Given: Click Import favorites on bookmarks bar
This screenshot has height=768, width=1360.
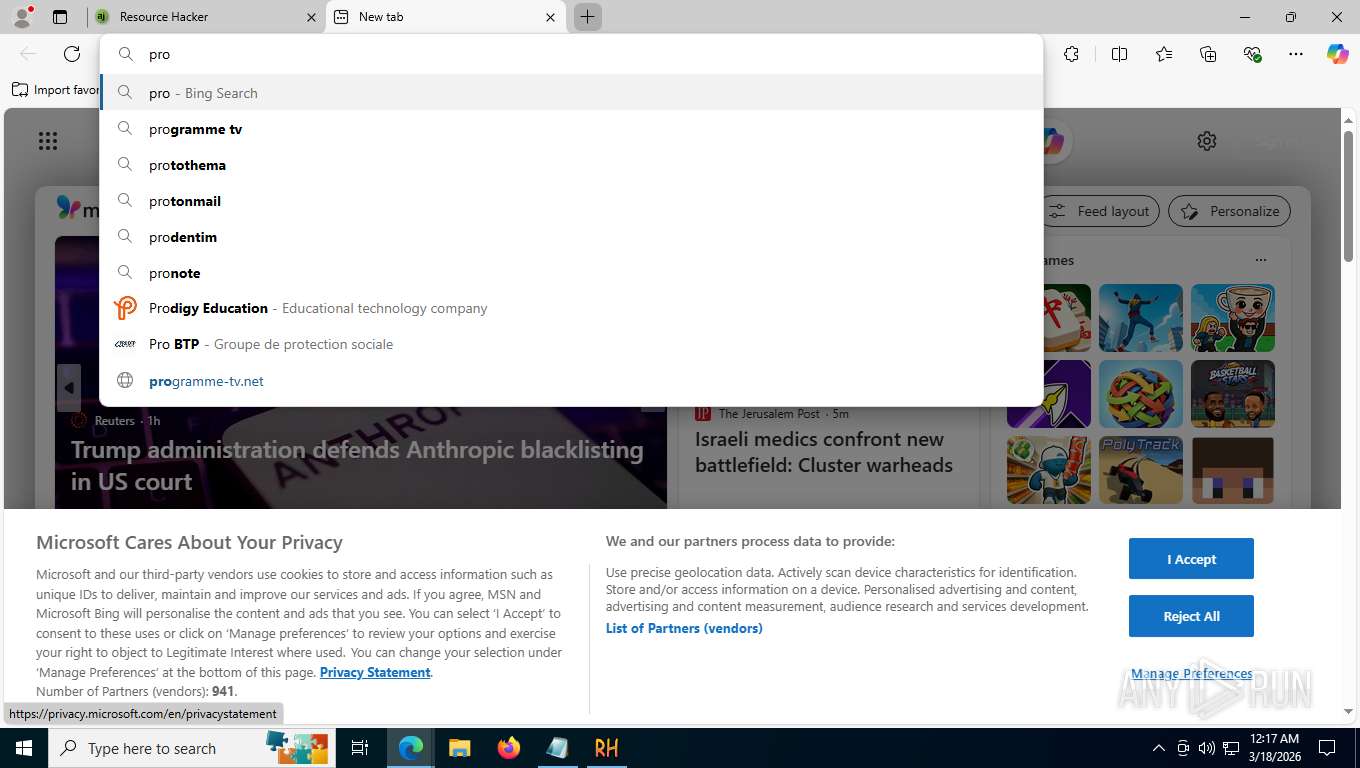Looking at the screenshot, I should pyautogui.click(x=56, y=90).
